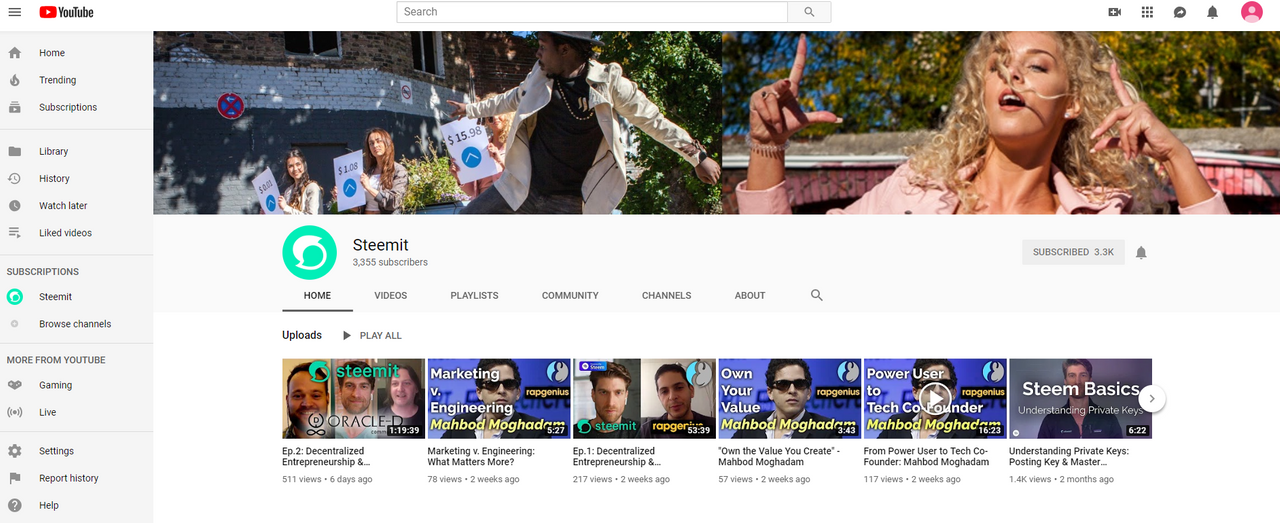The height and width of the screenshot is (523, 1280).
Task: Click into the Search input field
Action: (x=592, y=12)
